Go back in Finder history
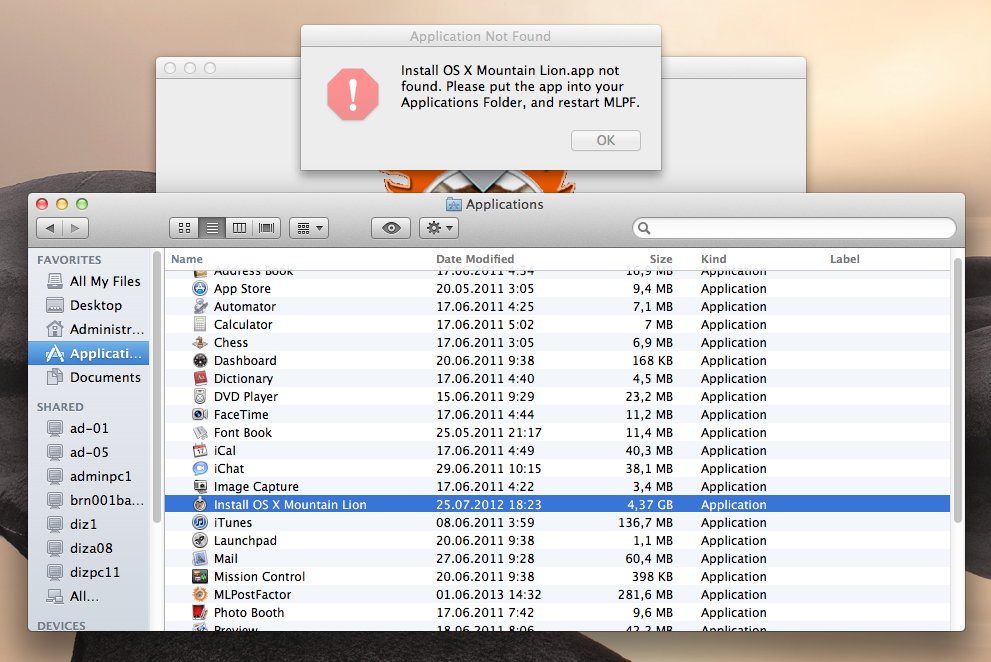 point(50,228)
